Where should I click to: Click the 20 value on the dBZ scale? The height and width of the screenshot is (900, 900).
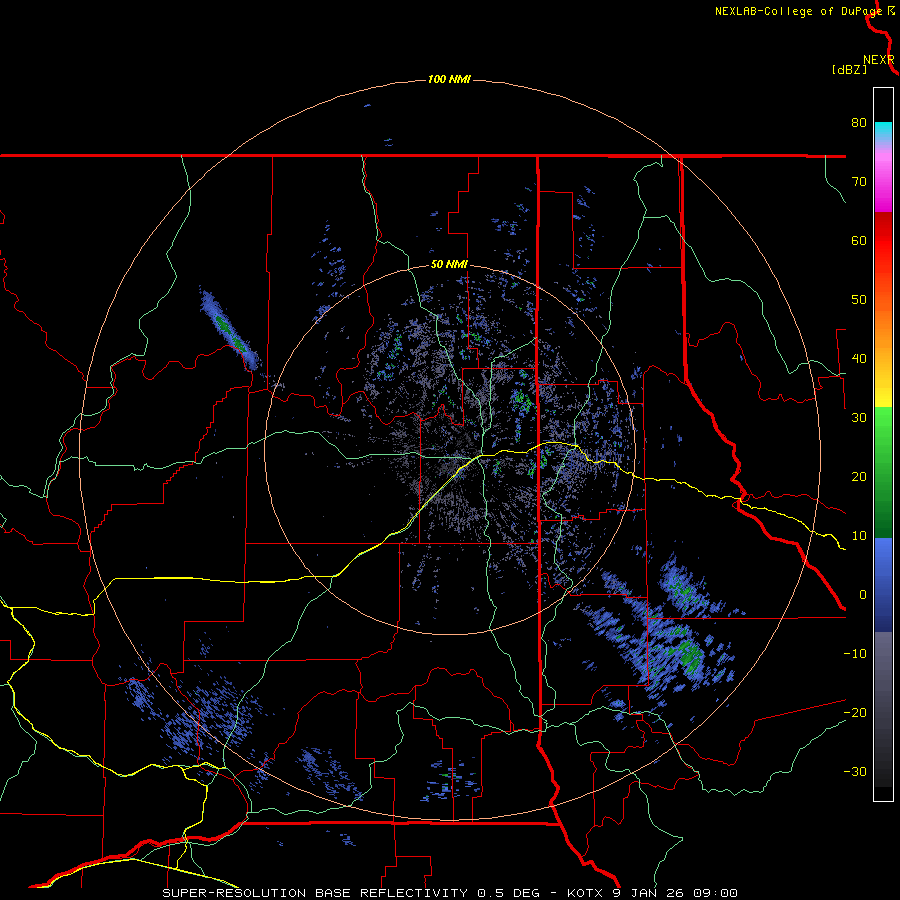(x=859, y=476)
